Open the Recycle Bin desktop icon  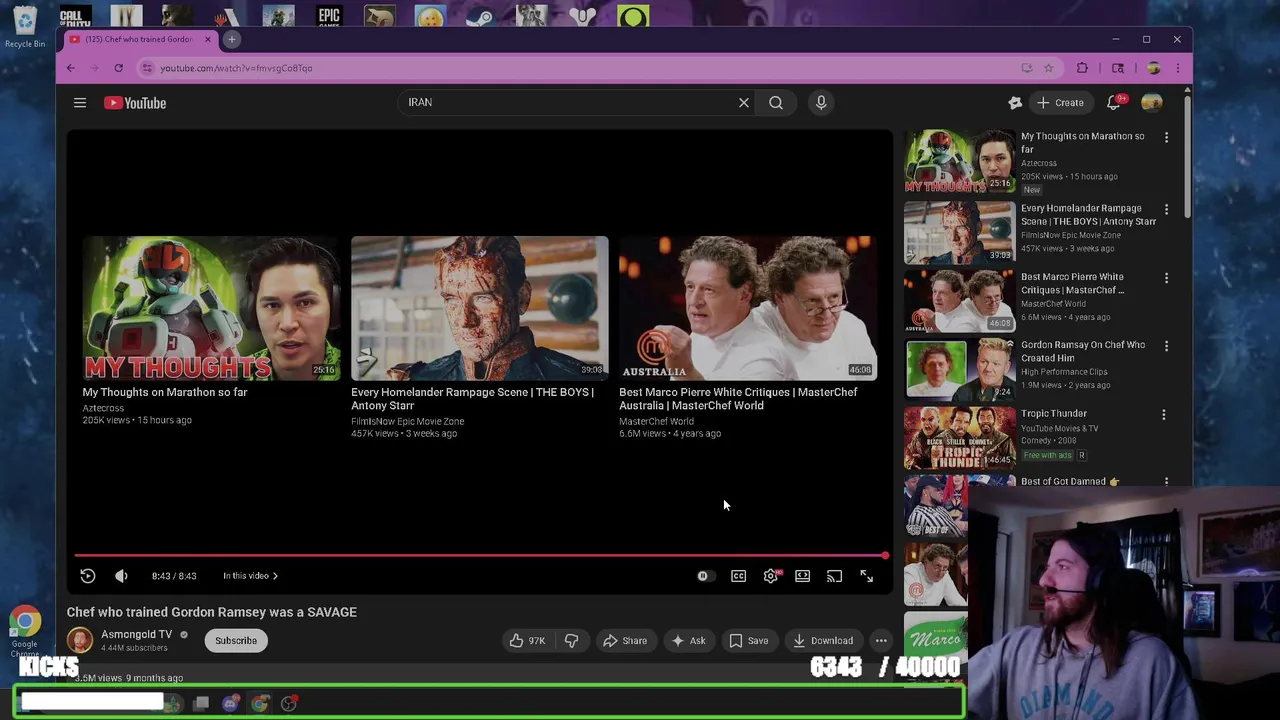click(24, 26)
